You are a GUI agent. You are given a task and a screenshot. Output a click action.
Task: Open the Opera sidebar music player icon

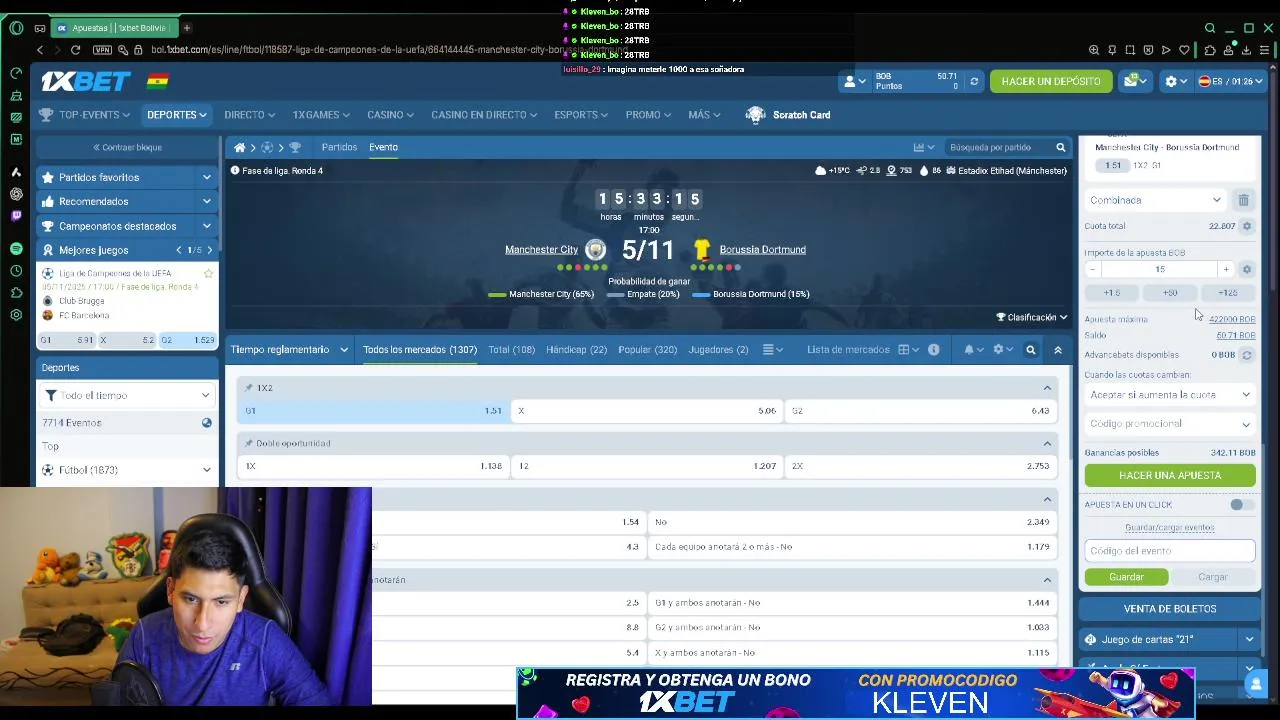click(x=16, y=248)
